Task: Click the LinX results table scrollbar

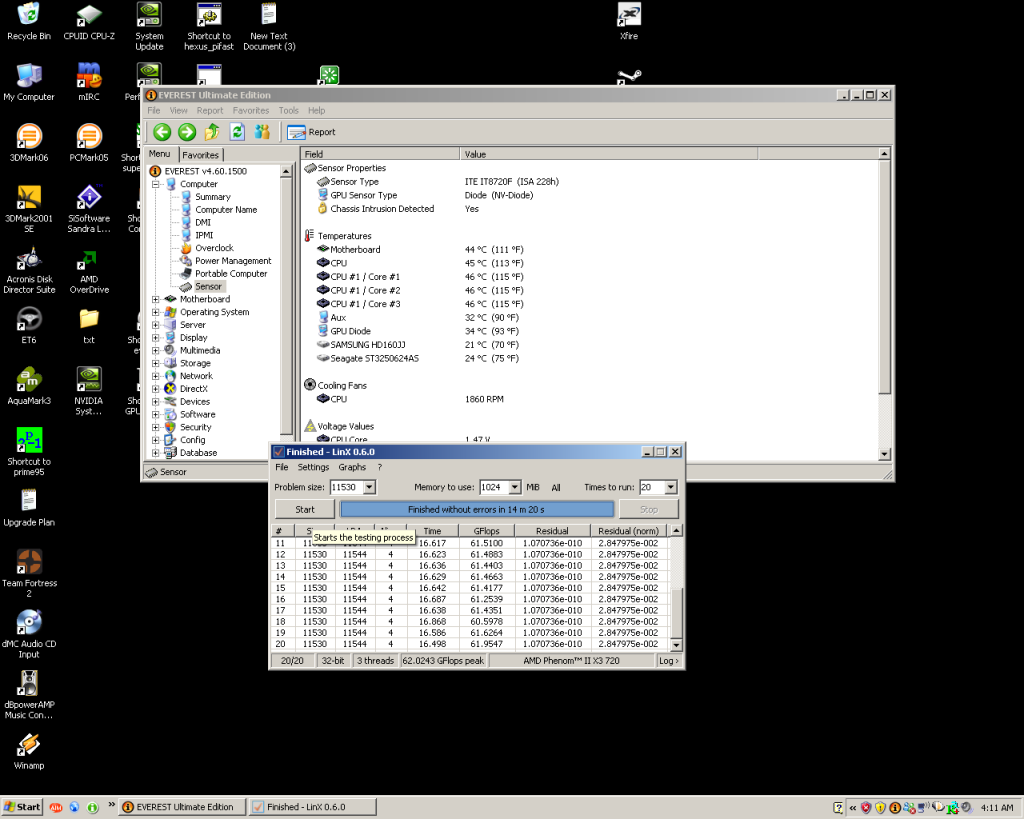Action: click(x=677, y=588)
